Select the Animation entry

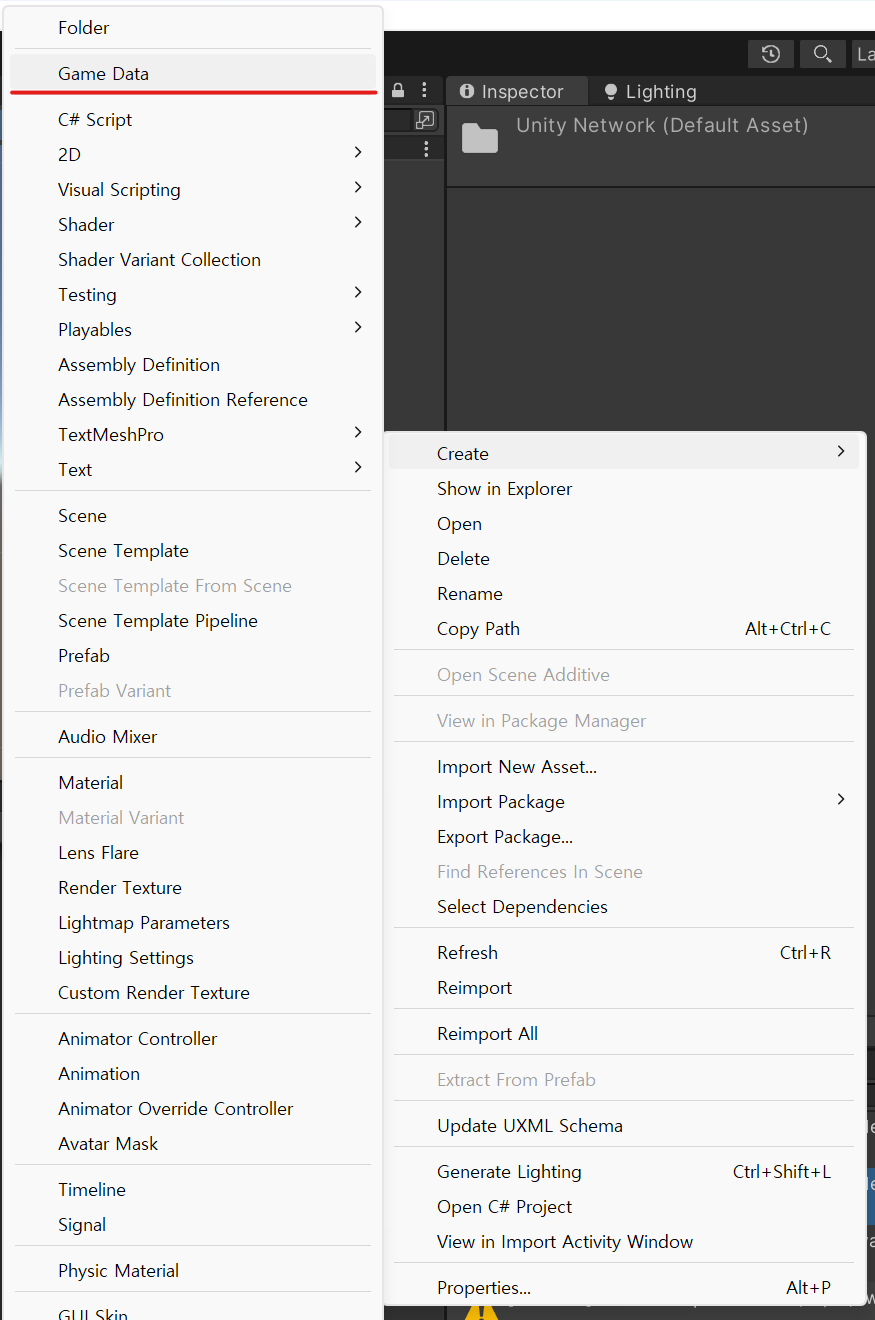click(193, 1074)
